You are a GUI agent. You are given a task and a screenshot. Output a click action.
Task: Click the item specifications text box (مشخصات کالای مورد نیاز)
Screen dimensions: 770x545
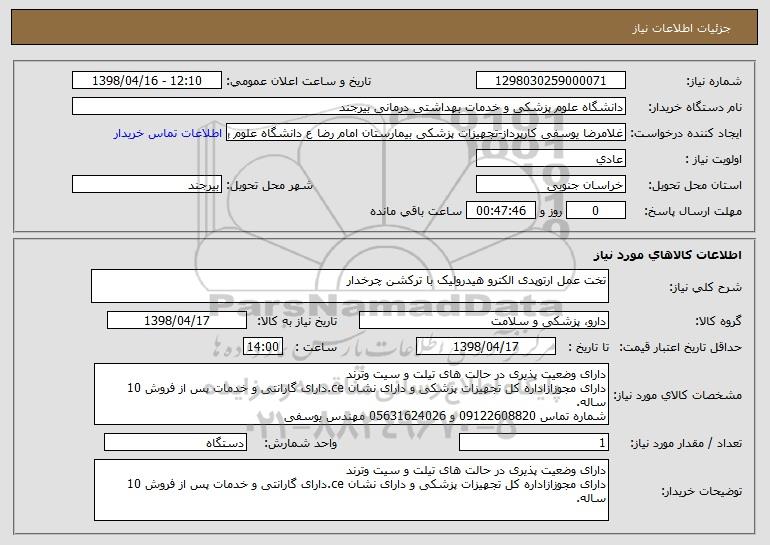pyautogui.click(x=351, y=394)
